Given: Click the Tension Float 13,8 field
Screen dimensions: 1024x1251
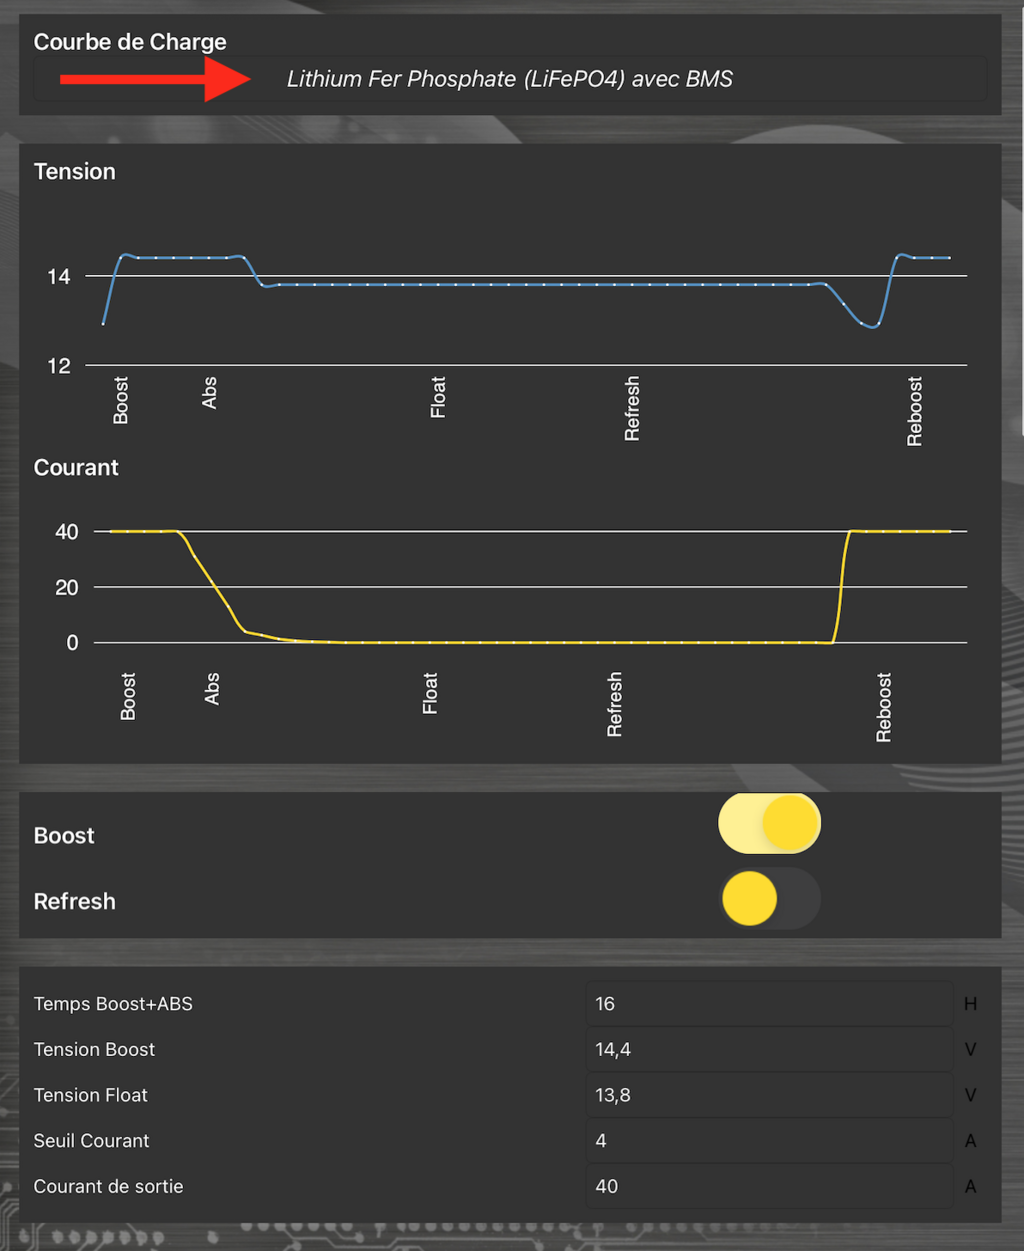Looking at the screenshot, I should tap(768, 1095).
